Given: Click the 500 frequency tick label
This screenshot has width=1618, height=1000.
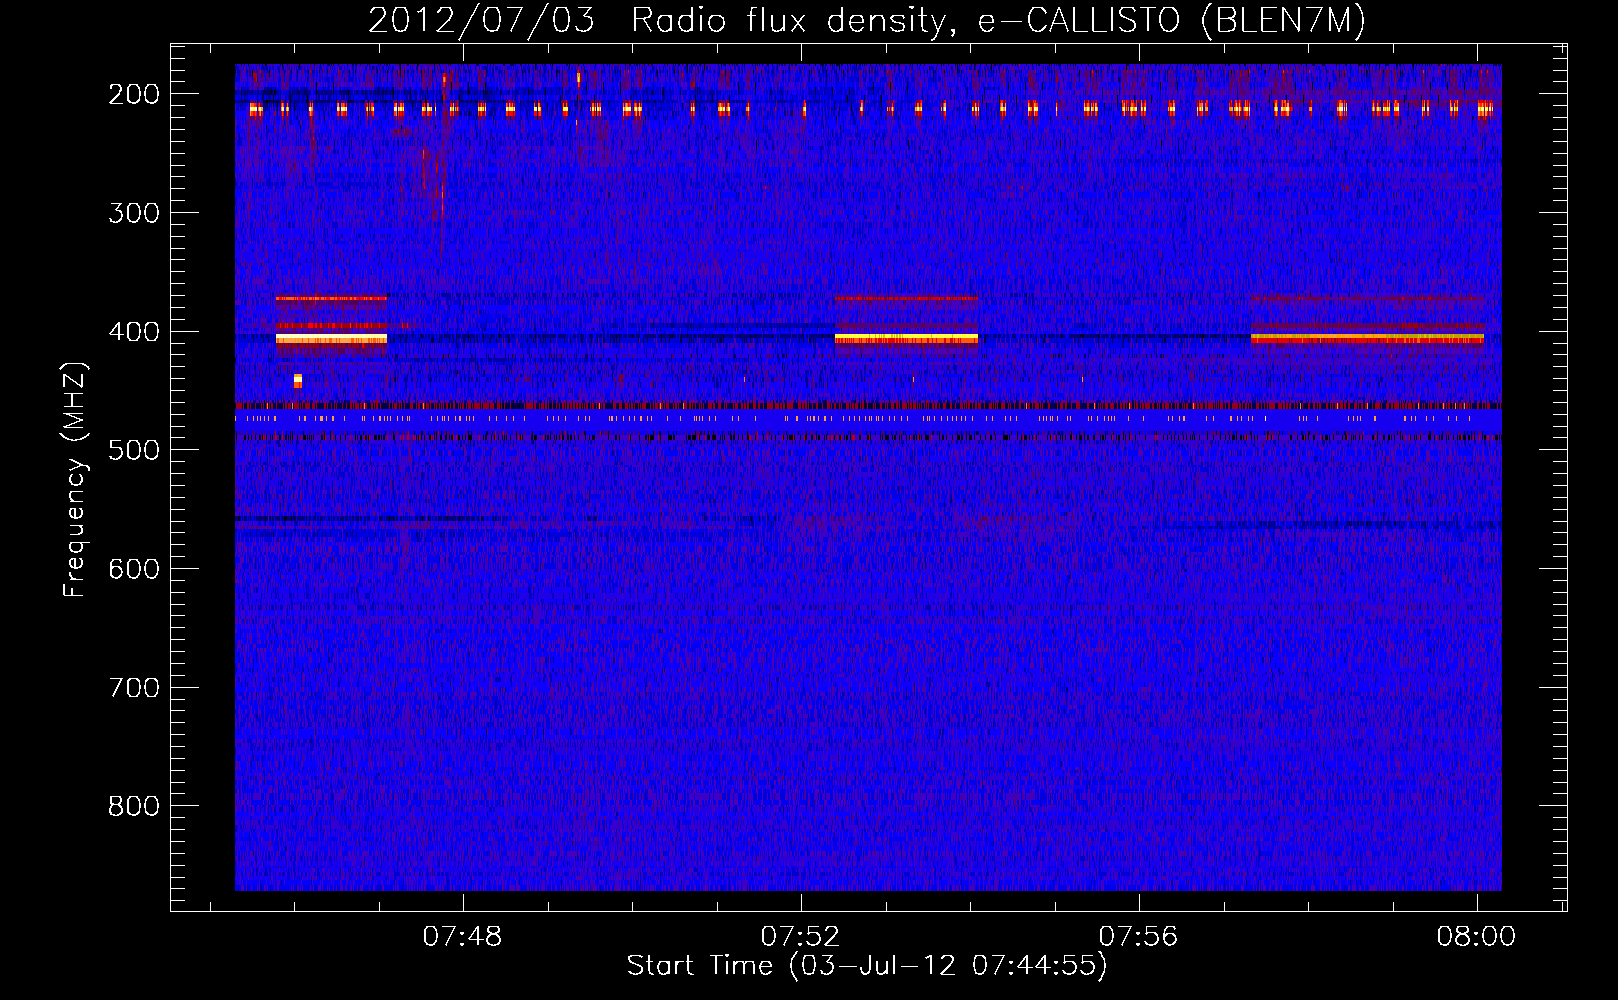Looking at the screenshot, I should pyautogui.click(x=134, y=450).
